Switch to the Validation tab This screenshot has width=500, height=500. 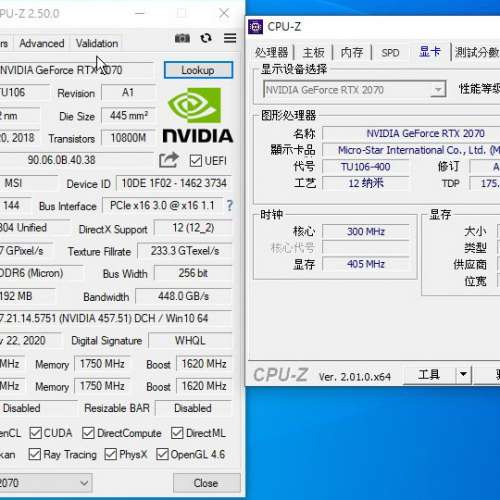(x=97, y=43)
